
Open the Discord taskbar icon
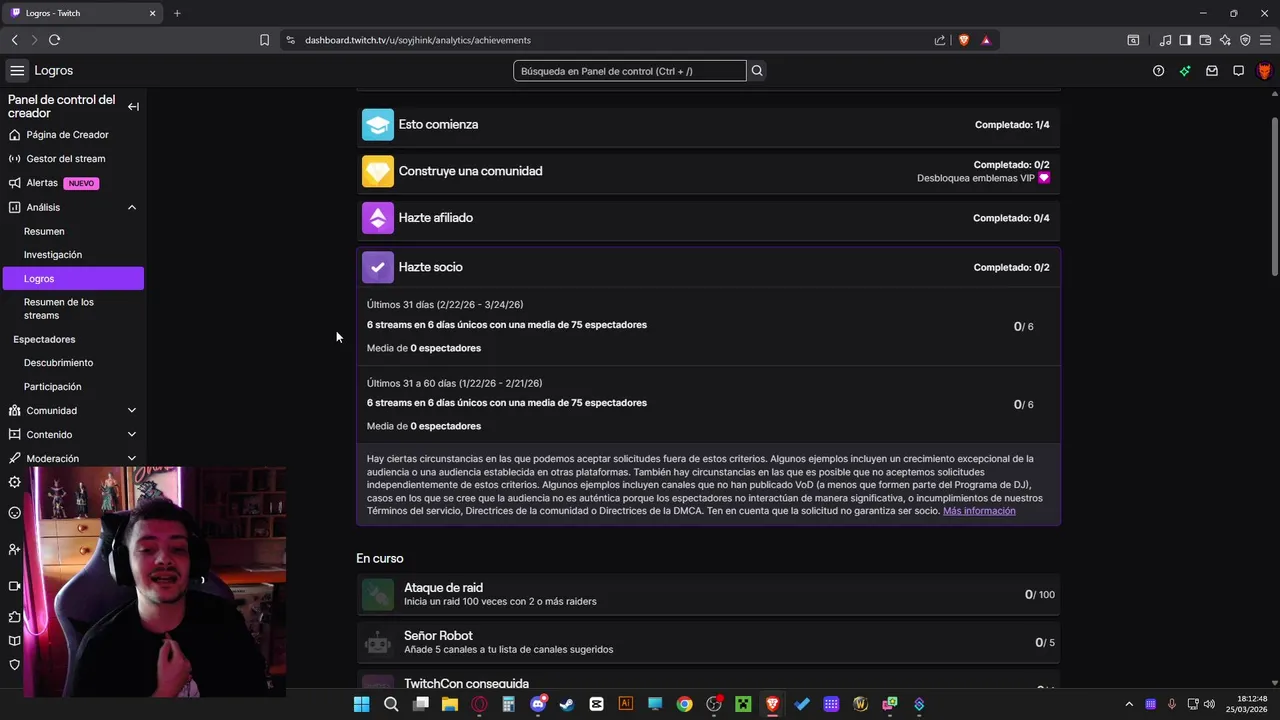point(538,704)
